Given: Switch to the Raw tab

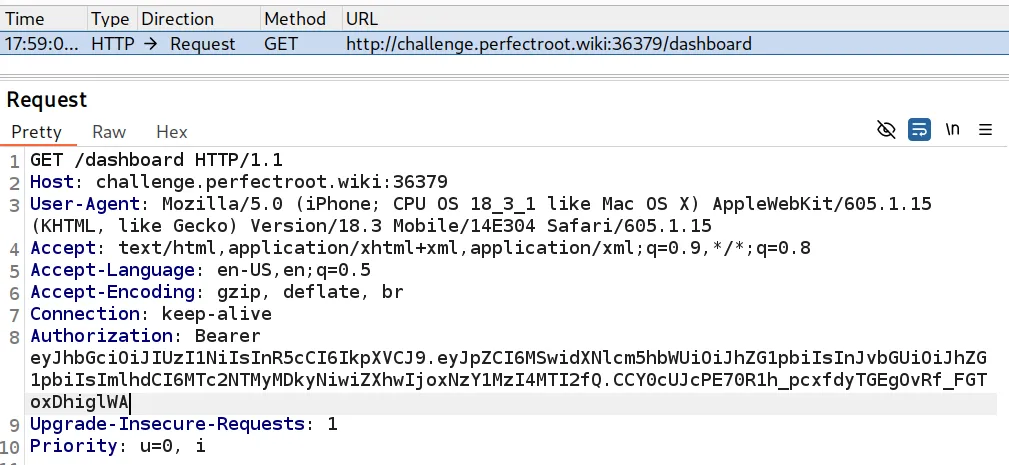Looking at the screenshot, I should pyautogui.click(x=109, y=132).
